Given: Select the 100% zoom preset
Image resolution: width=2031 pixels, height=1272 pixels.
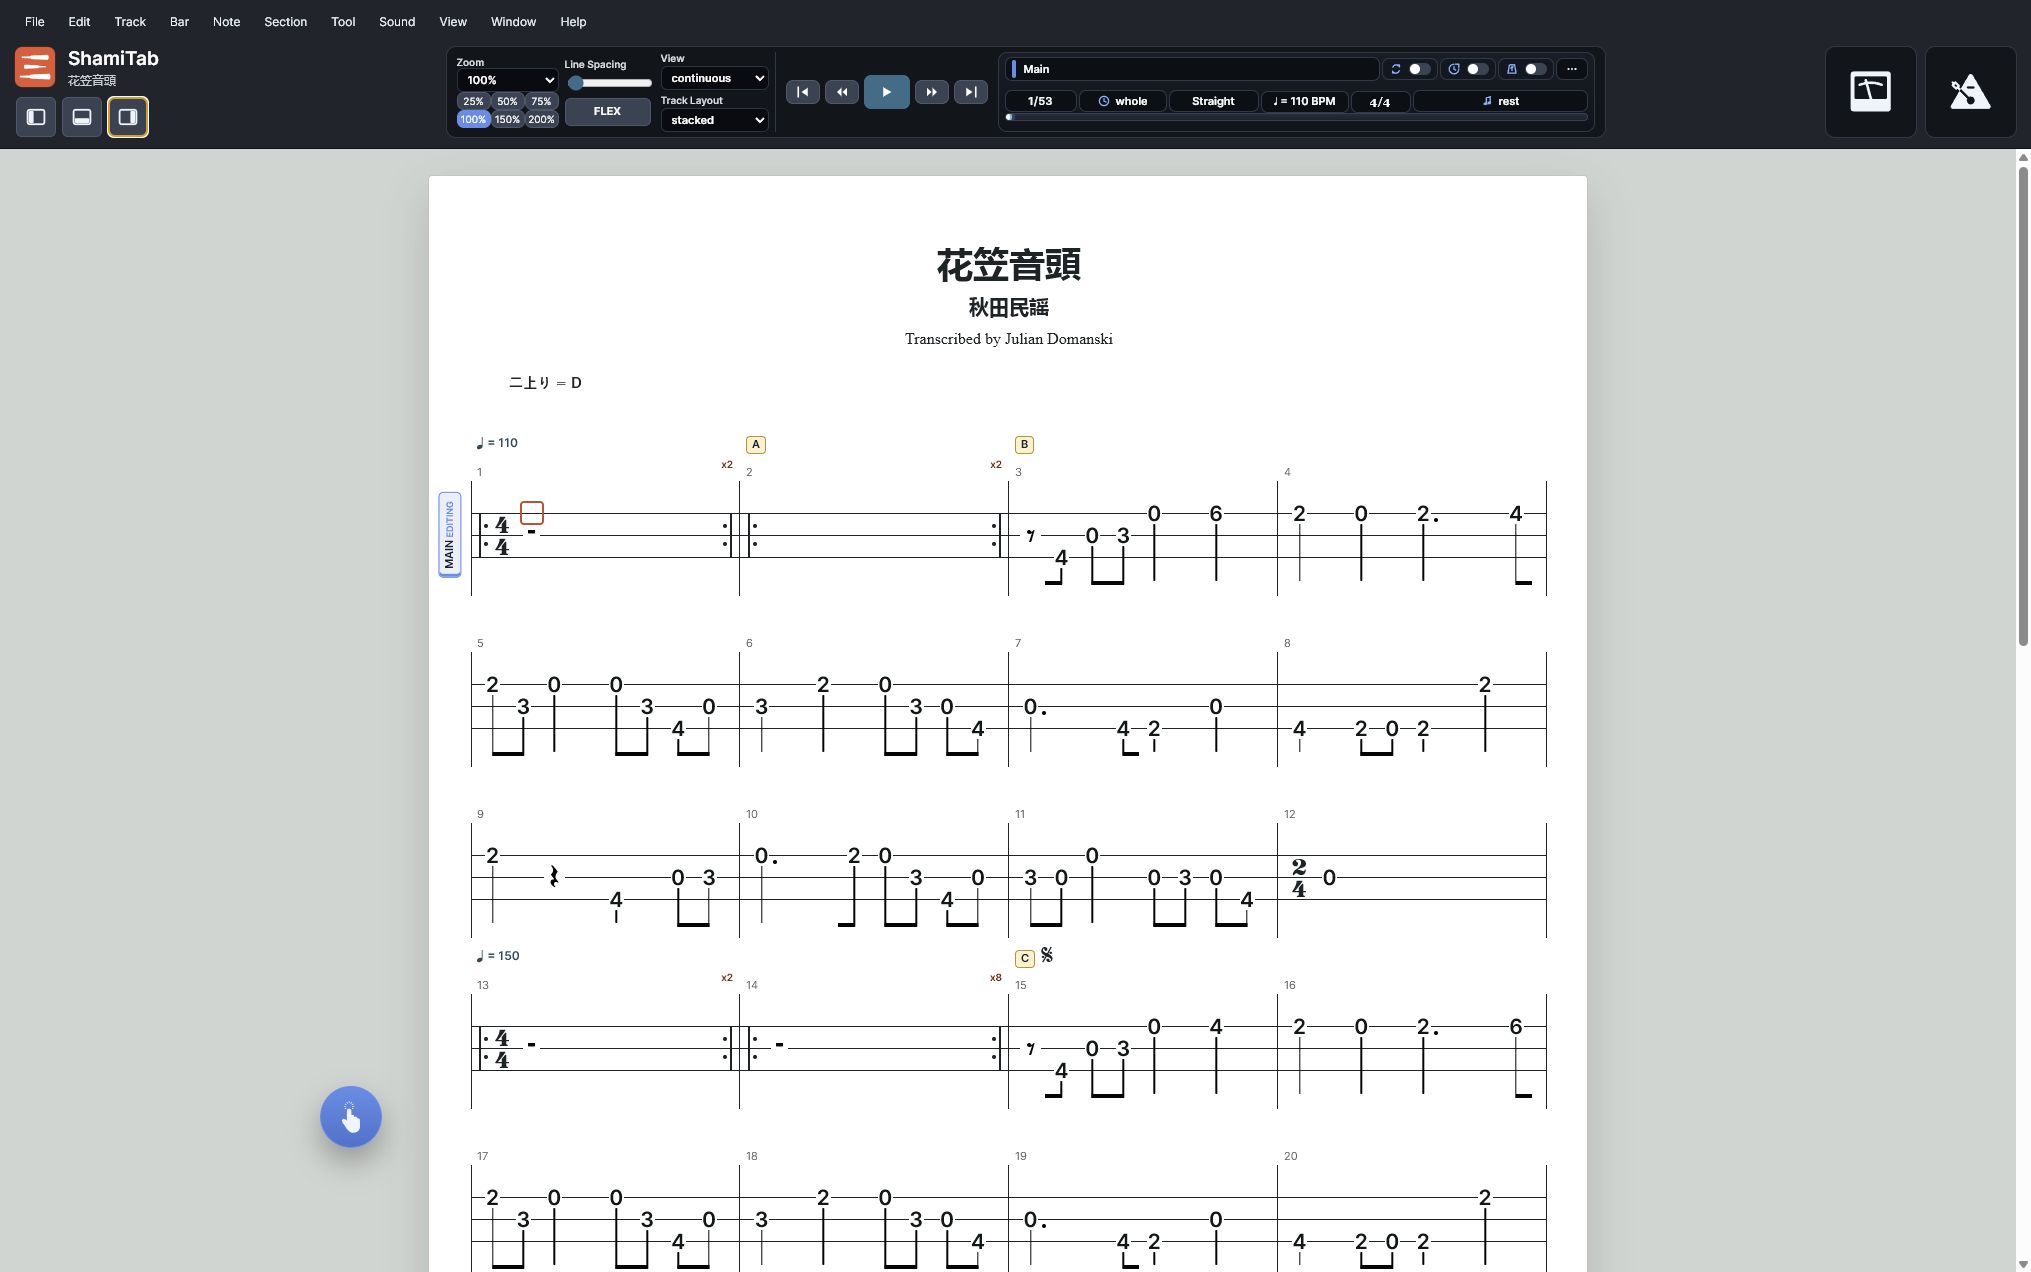Looking at the screenshot, I should (x=473, y=119).
